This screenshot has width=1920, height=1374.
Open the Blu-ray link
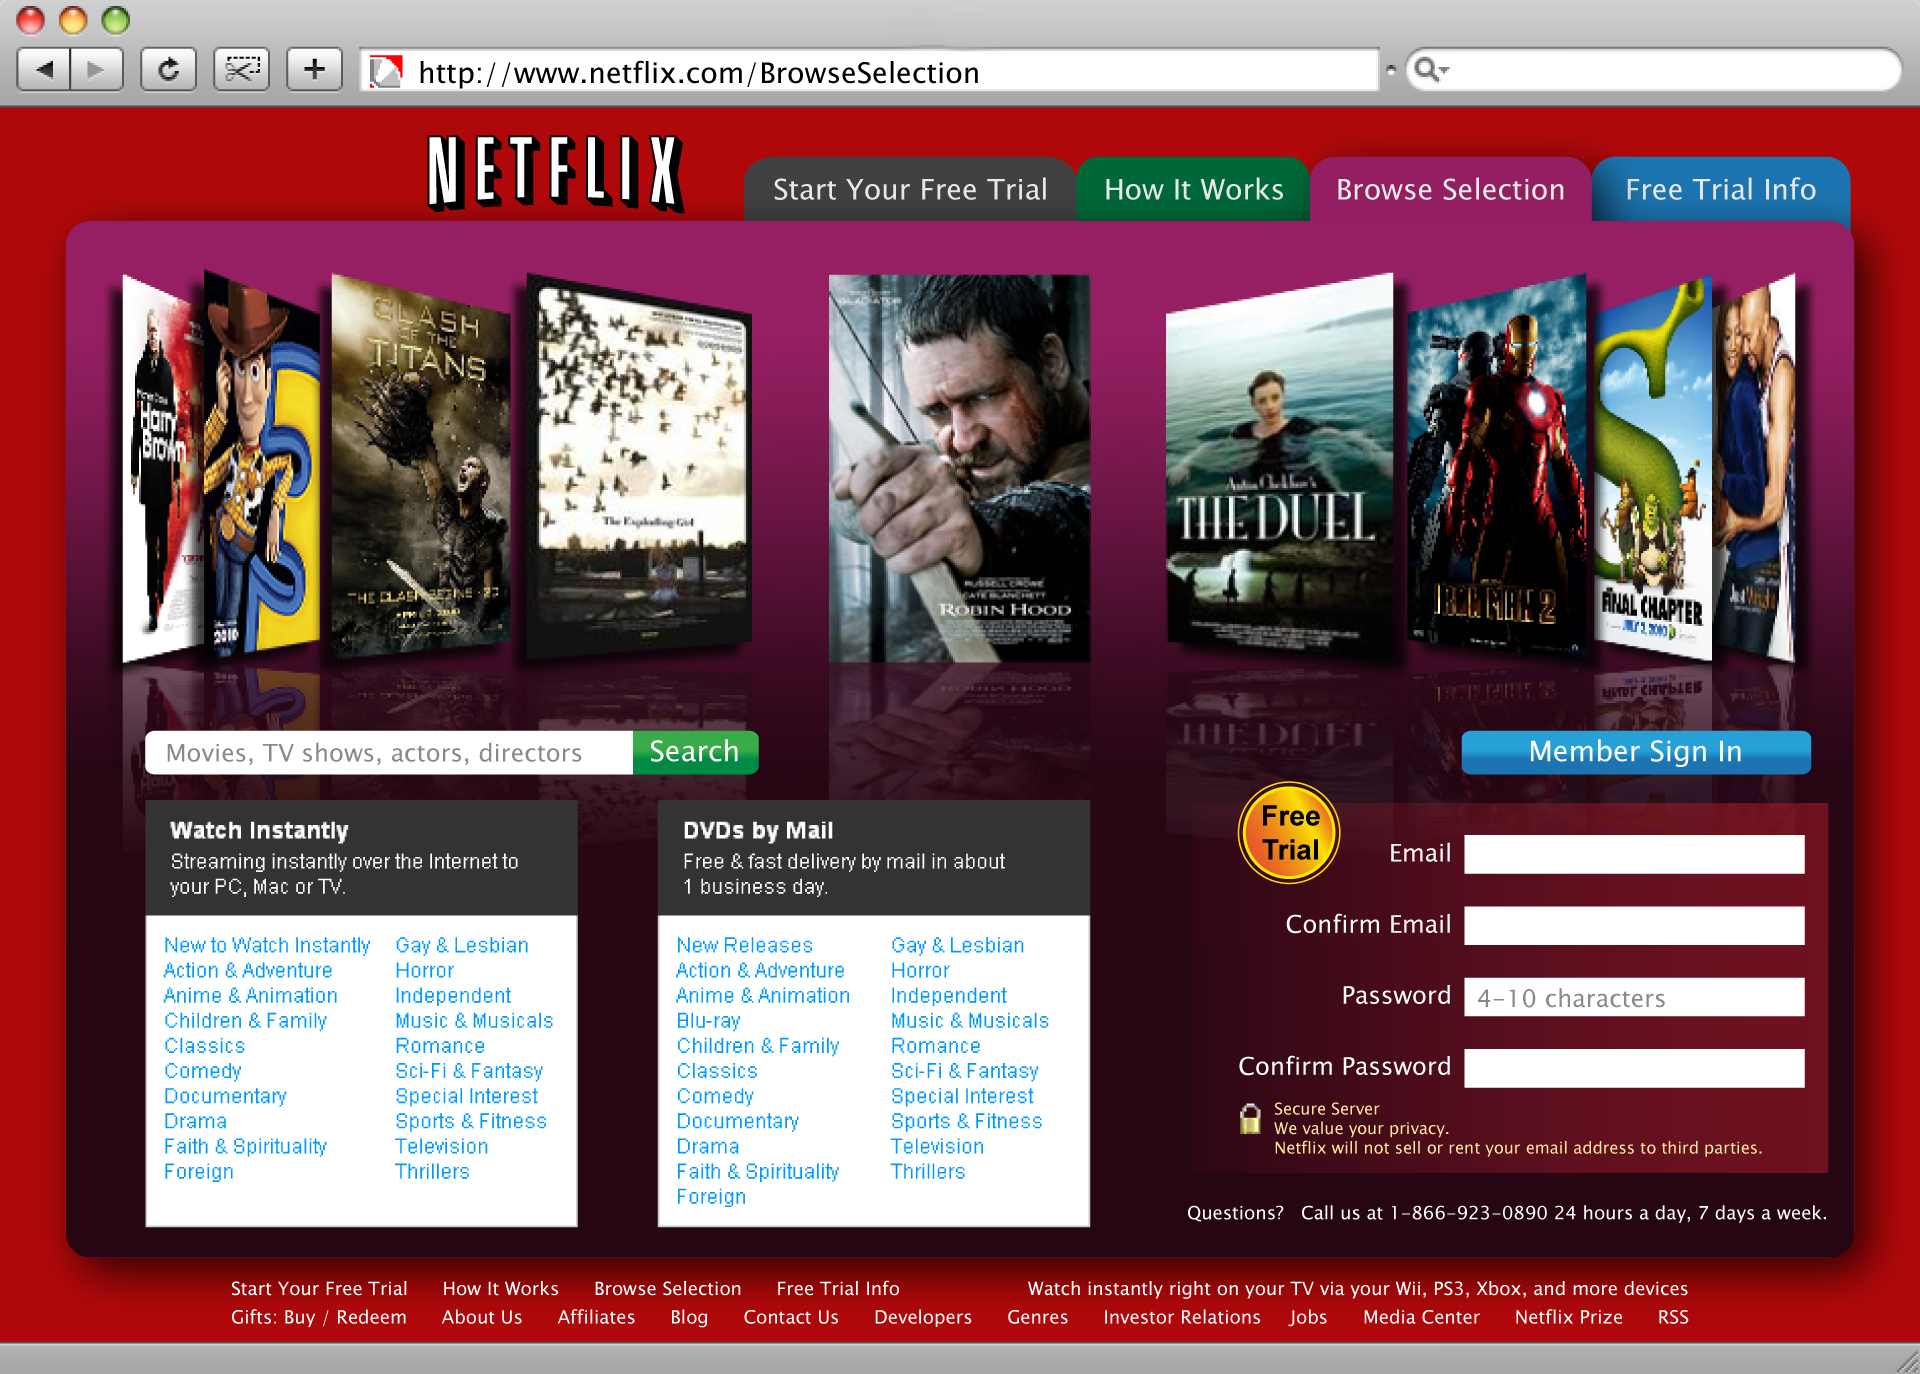click(708, 1020)
